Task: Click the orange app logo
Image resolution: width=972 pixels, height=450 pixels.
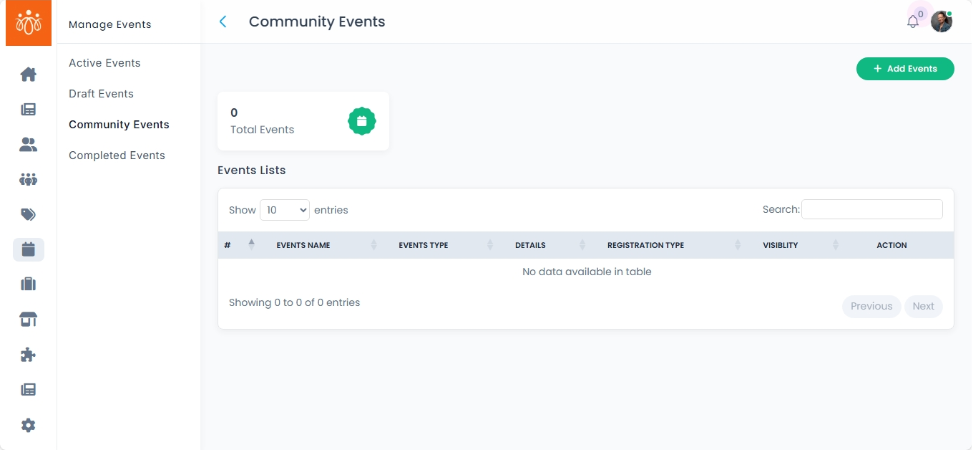Action: click(x=28, y=23)
